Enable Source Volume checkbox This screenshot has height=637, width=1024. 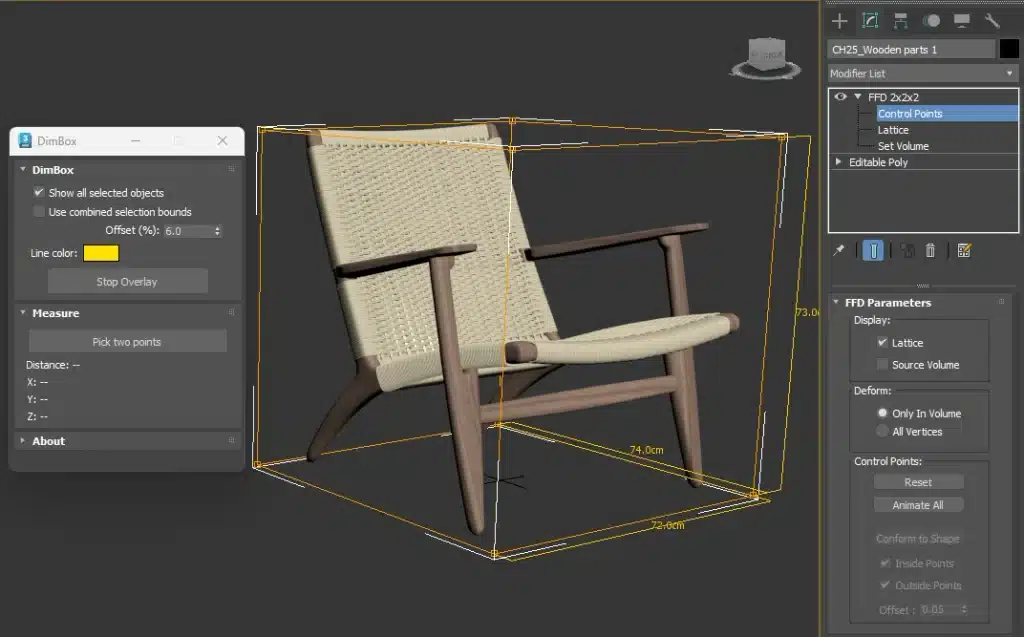tap(882, 365)
